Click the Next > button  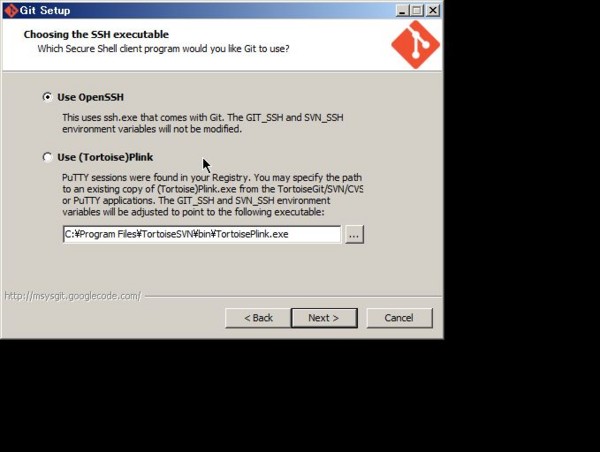coord(324,318)
